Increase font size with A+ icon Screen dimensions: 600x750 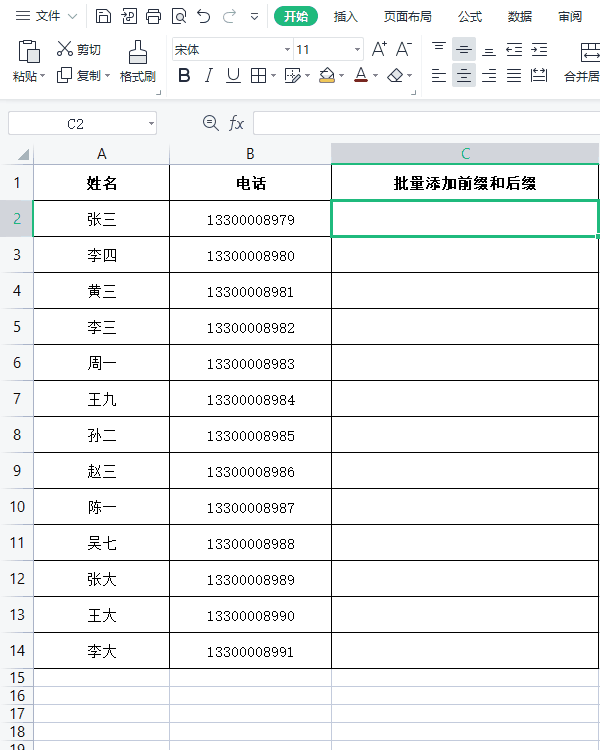click(x=379, y=49)
